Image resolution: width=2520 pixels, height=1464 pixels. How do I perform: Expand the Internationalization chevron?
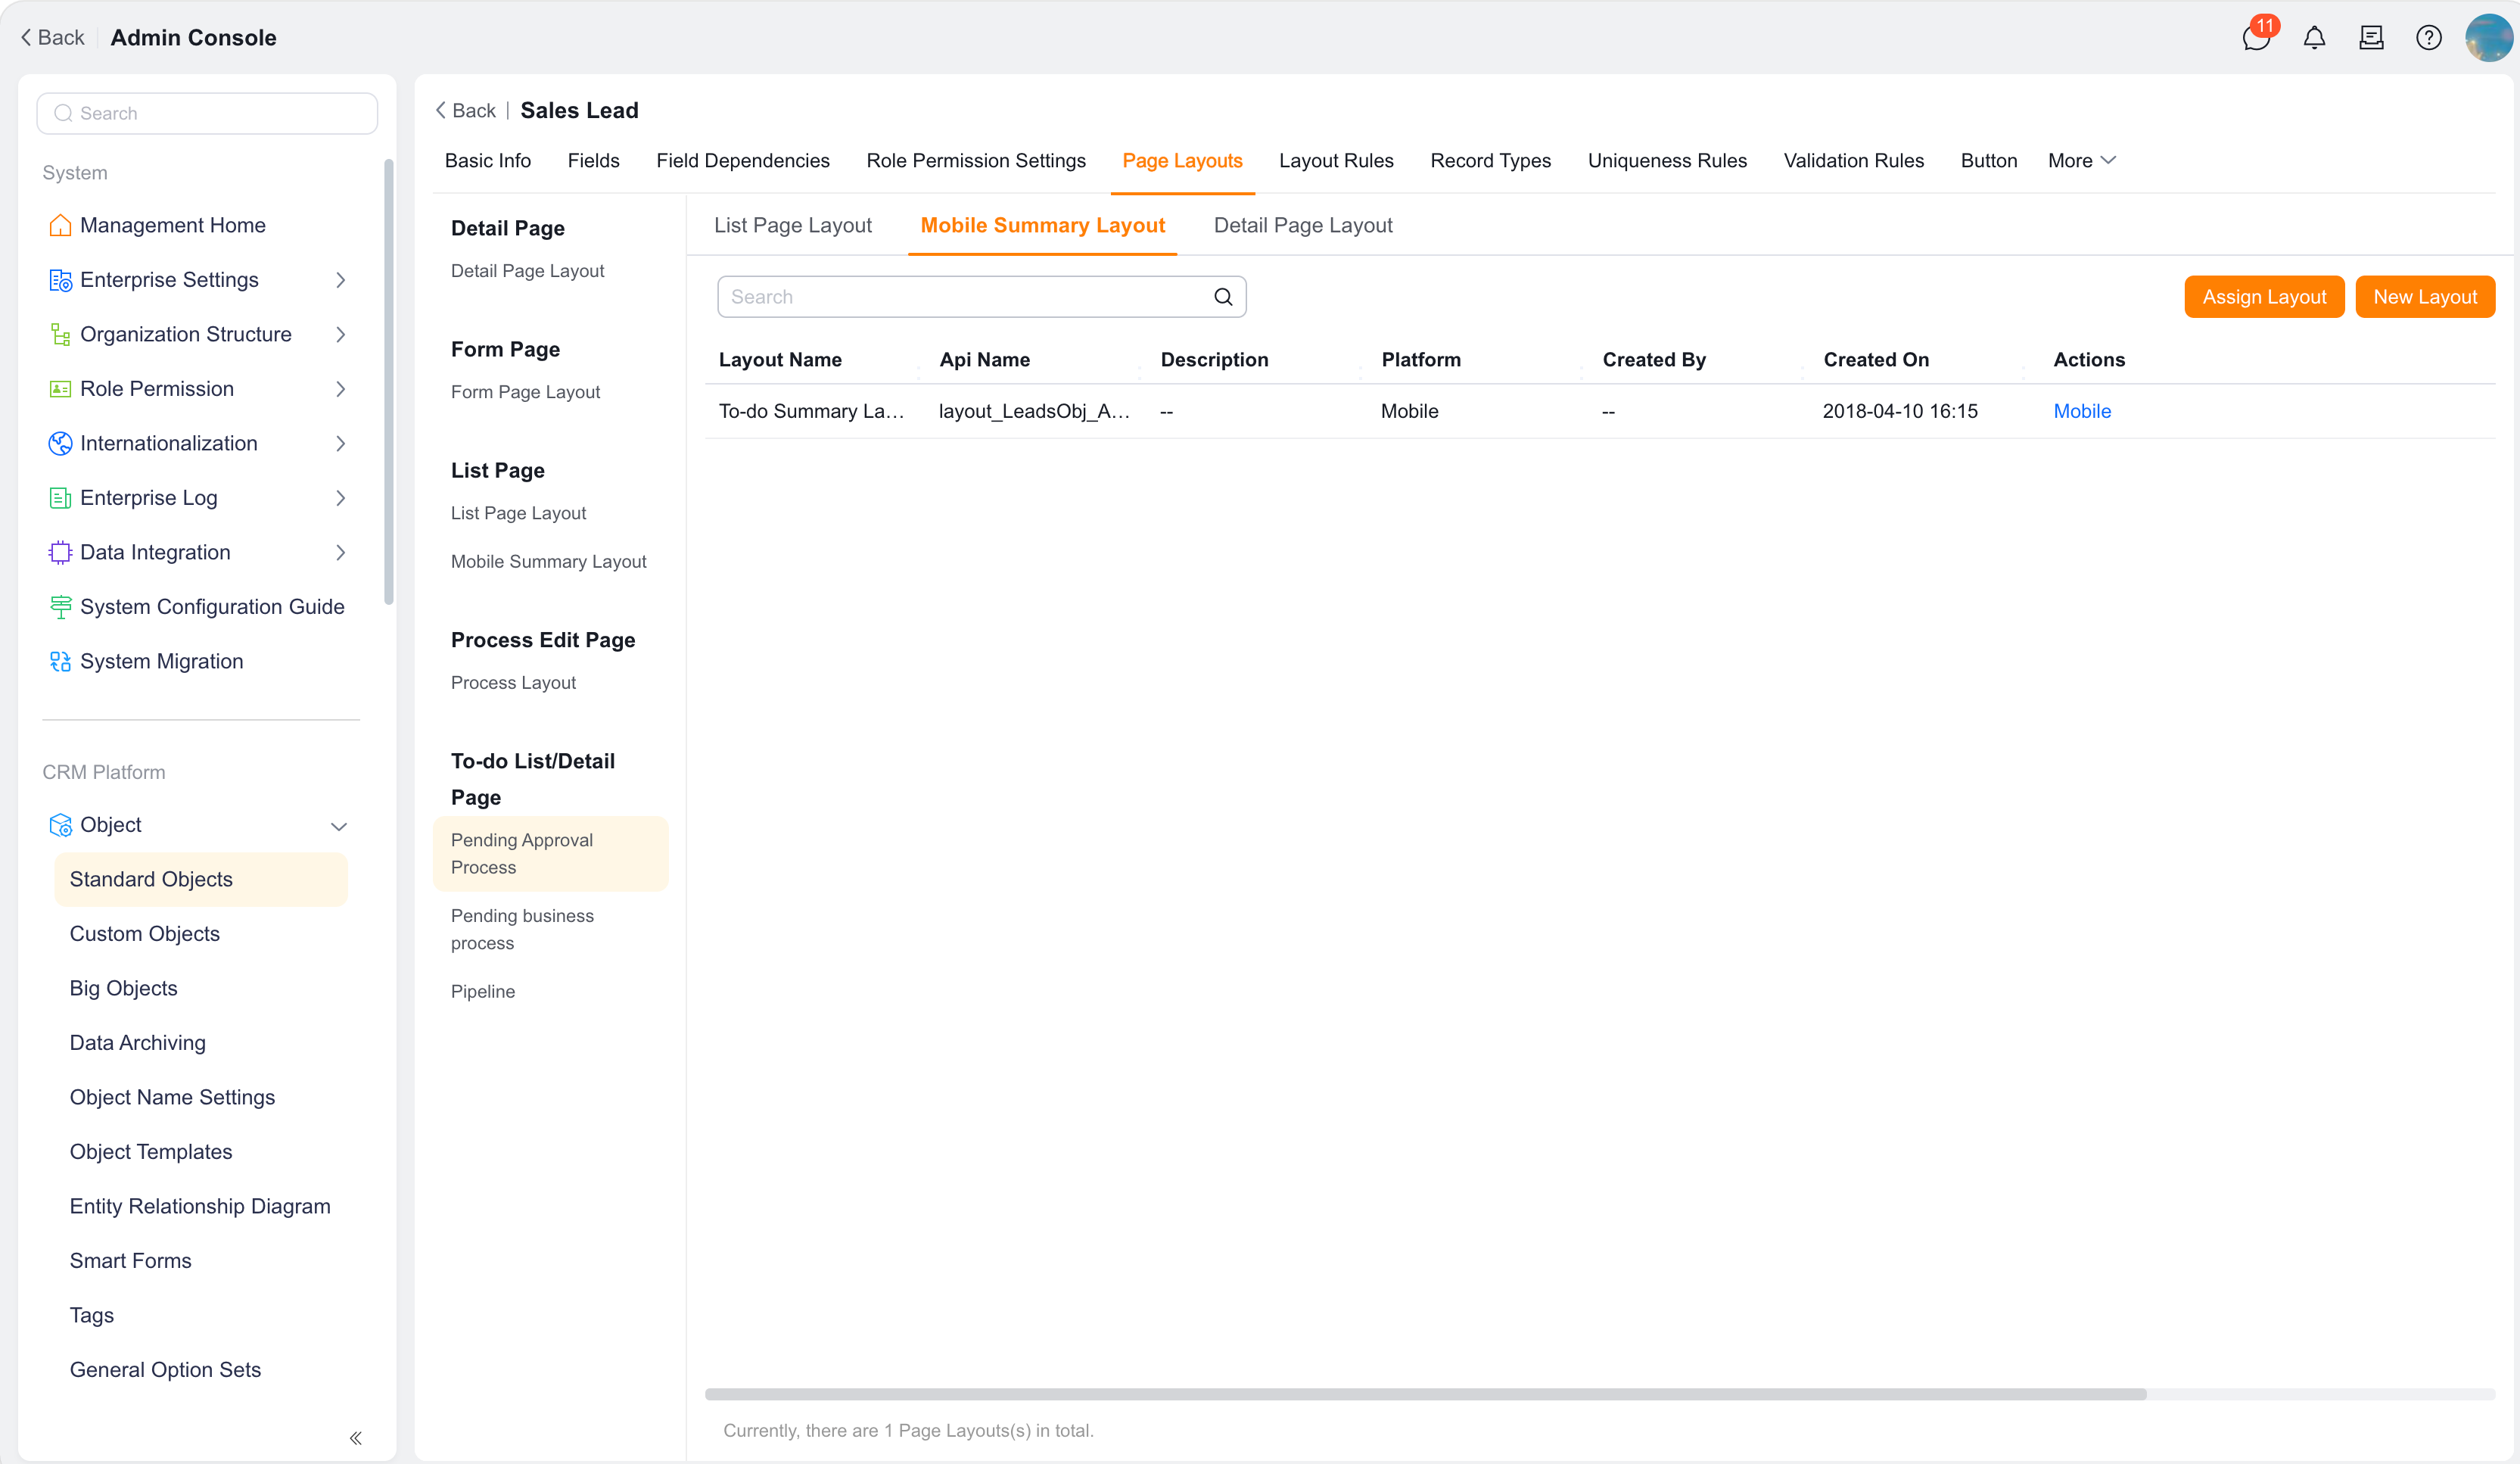[340, 443]
